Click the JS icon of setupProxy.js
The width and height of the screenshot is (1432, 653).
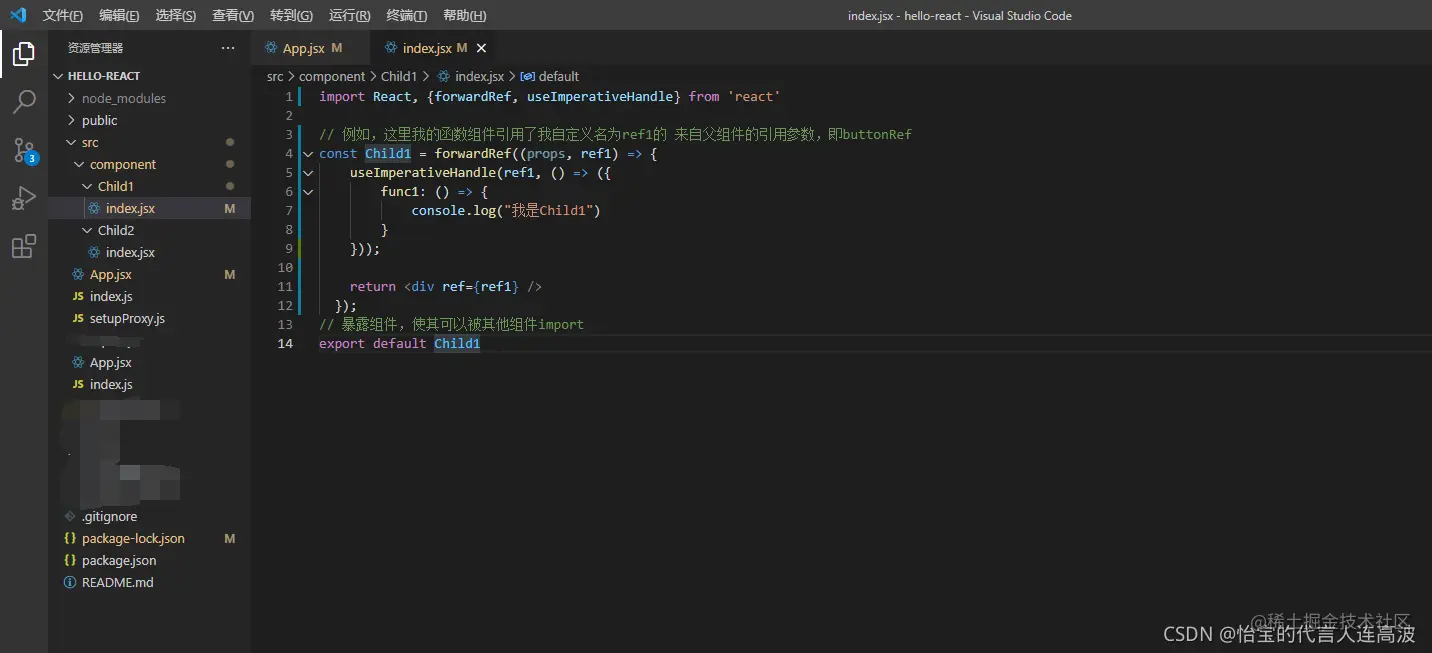coord(78,318)
